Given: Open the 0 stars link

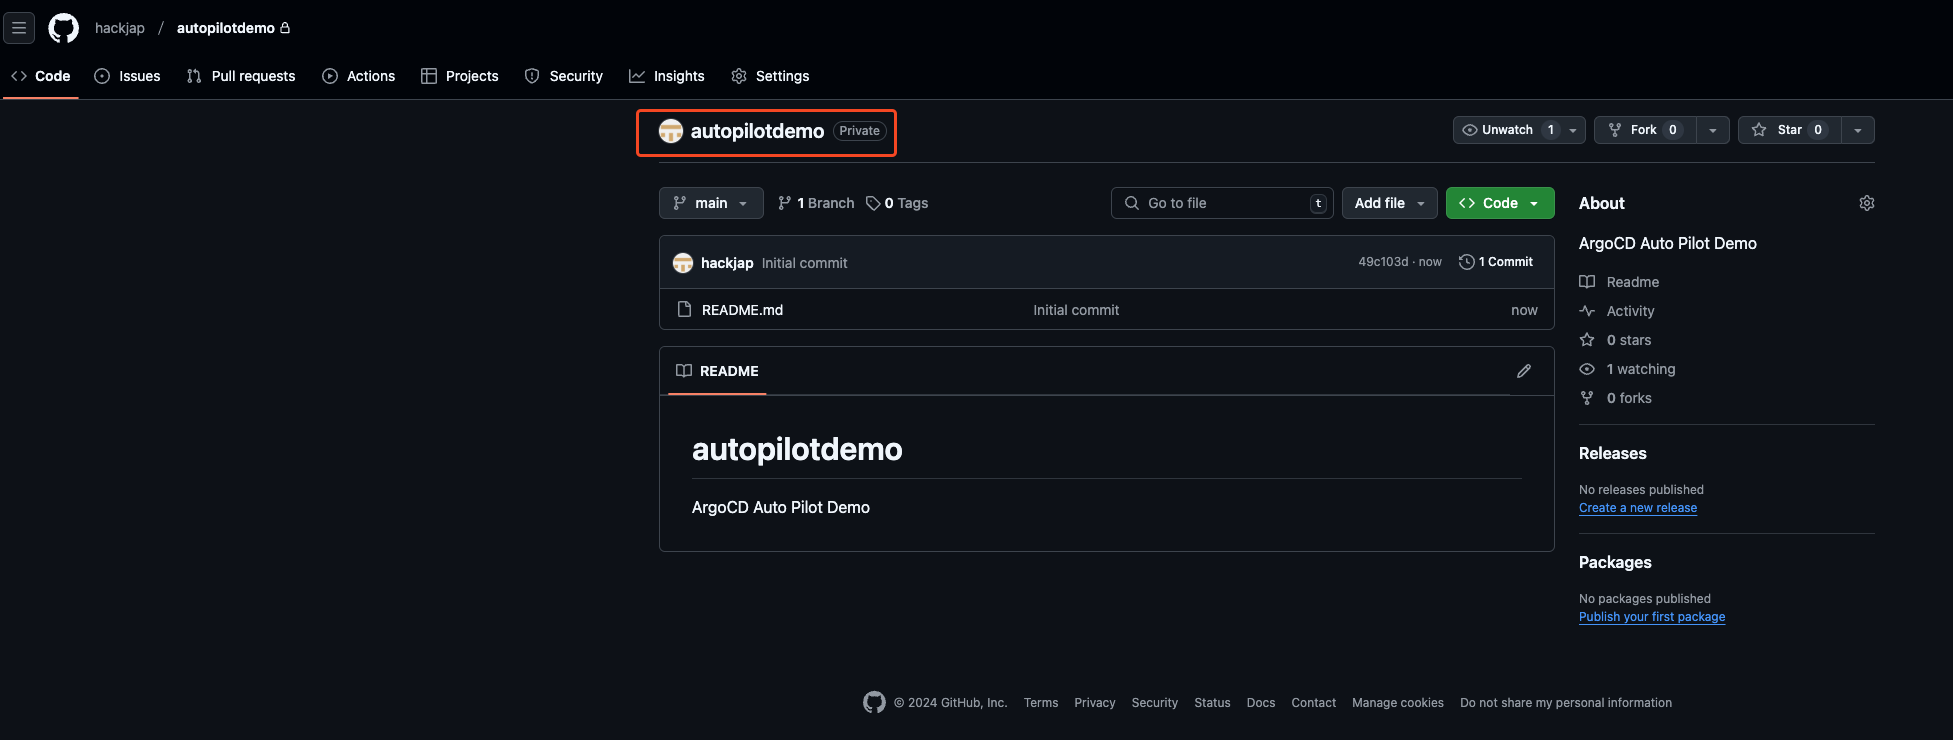Looking at the screenshot, I should click(x=1615, y=340).
